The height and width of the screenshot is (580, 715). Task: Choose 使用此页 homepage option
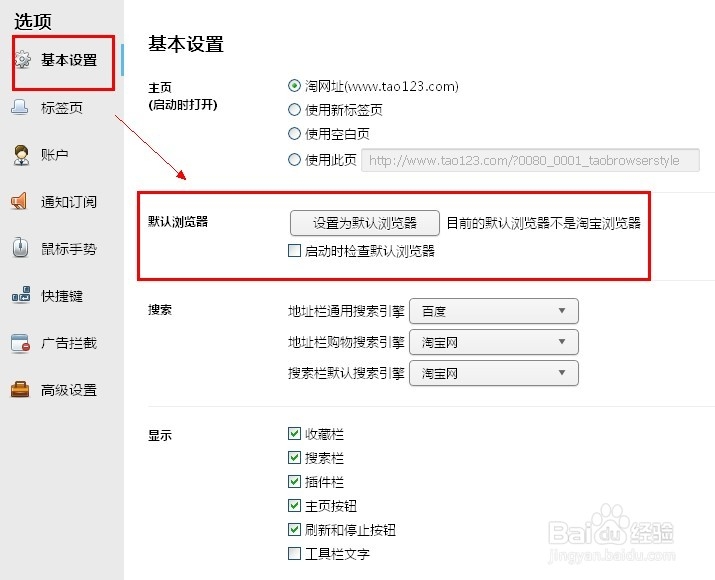pos(295,160)
